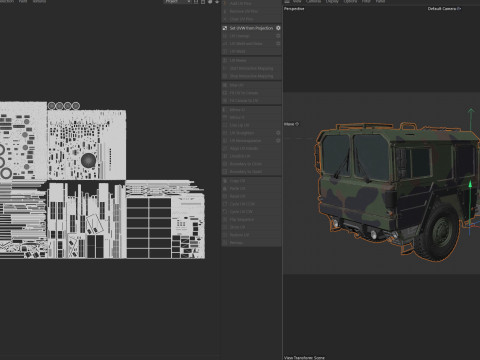Click the large round UV island
Screen dimensions: 480x360
click(88, 160)
